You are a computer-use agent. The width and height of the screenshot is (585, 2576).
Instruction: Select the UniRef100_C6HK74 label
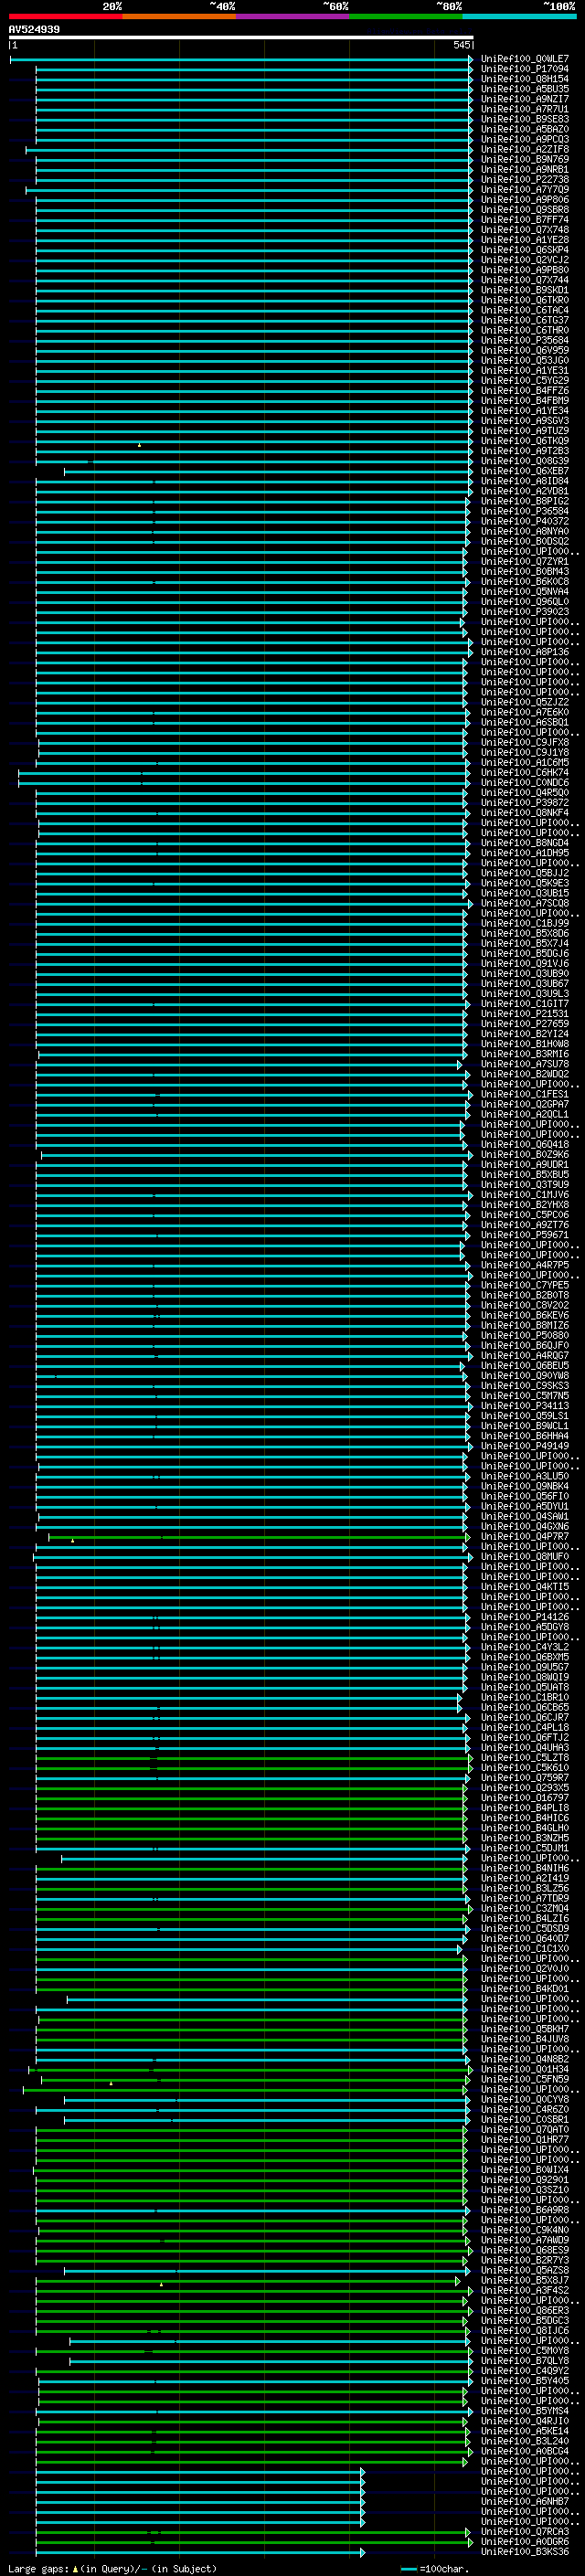coord(524,772)
